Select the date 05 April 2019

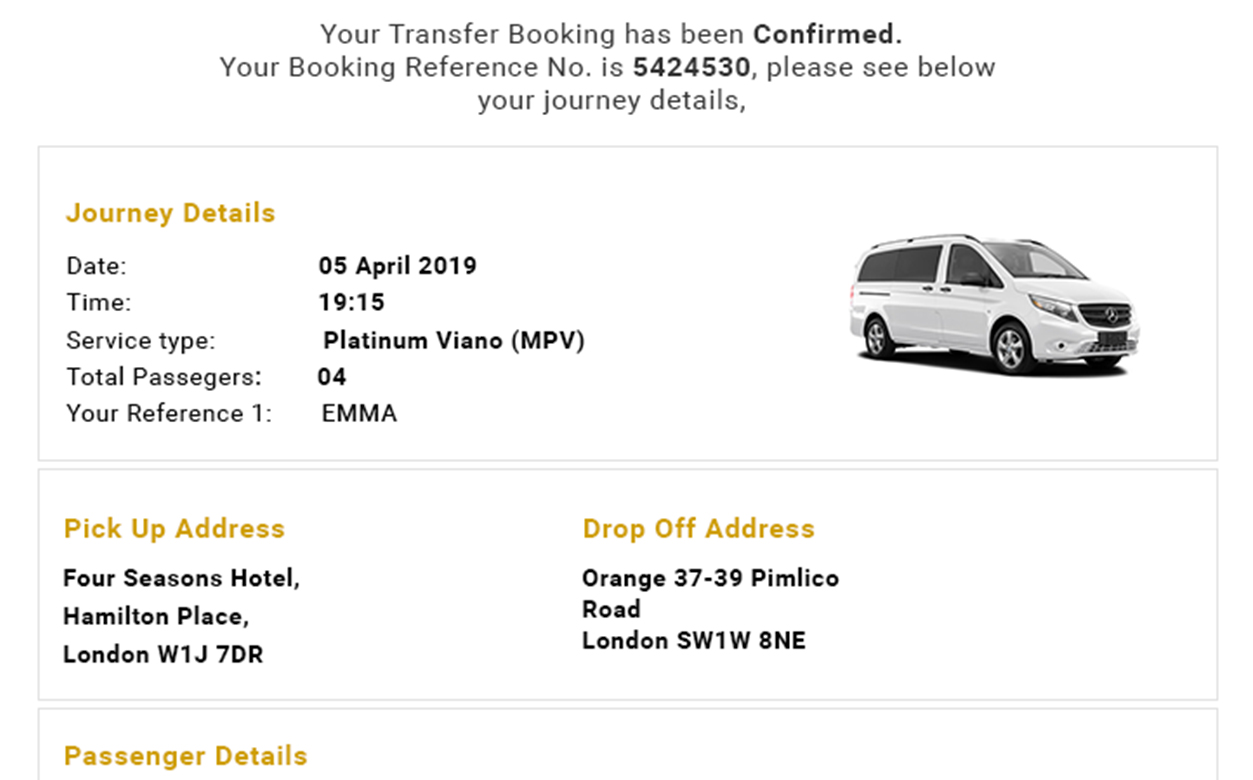pyautogui.click(x=397, y=266)
